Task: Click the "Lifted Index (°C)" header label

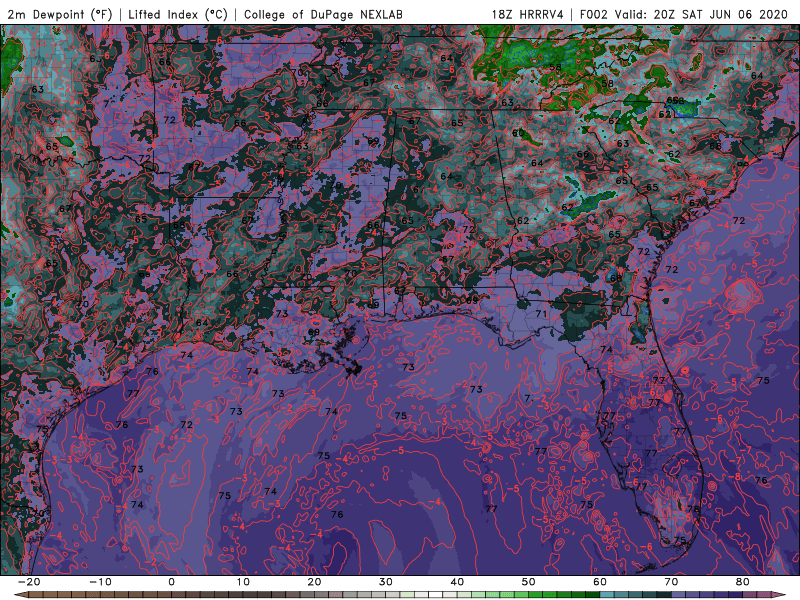Action: point(178,14)
